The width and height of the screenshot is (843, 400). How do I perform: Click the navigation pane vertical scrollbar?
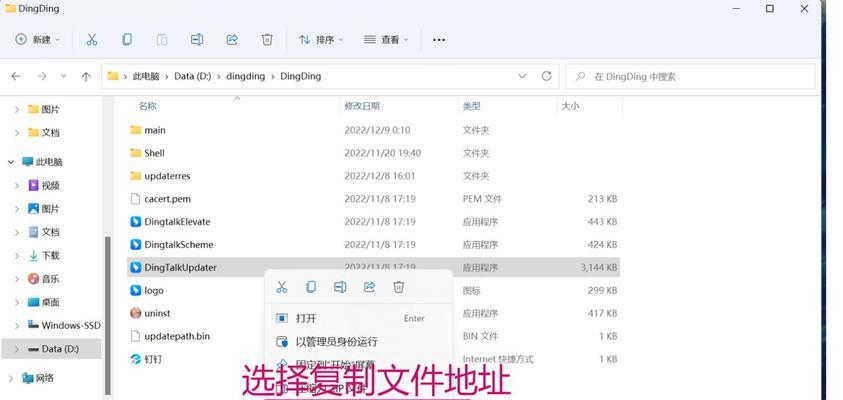pyautogui.click(x=108, y=315)
